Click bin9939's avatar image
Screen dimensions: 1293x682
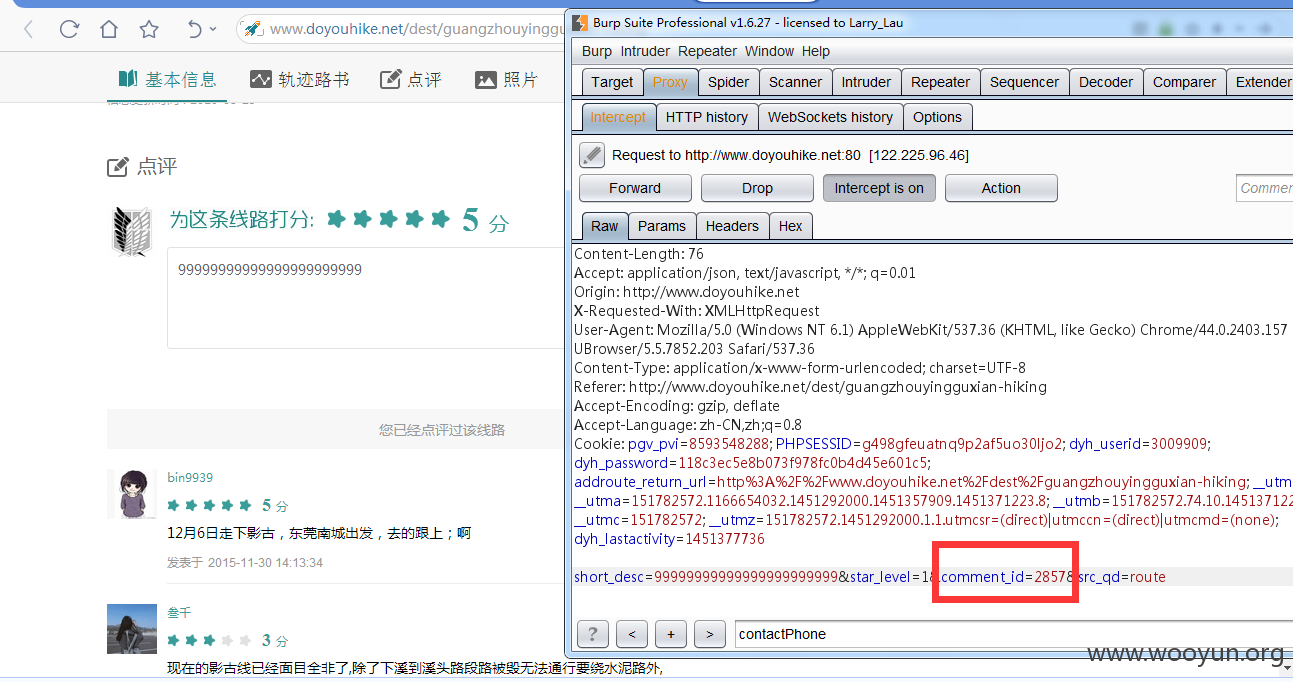pyautogui.click(x=131, y=494)
